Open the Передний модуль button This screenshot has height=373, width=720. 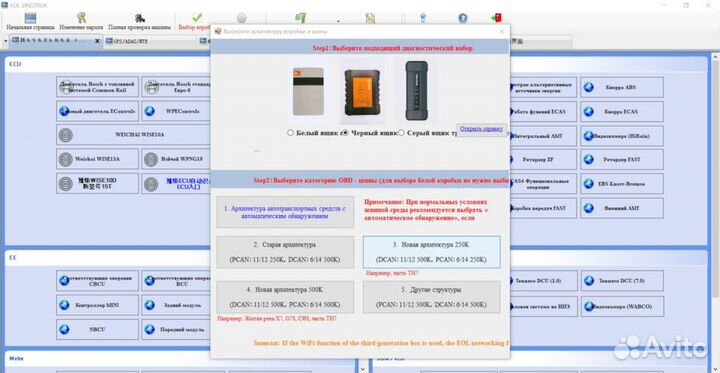pyautogui.click(x=176, y=329)
